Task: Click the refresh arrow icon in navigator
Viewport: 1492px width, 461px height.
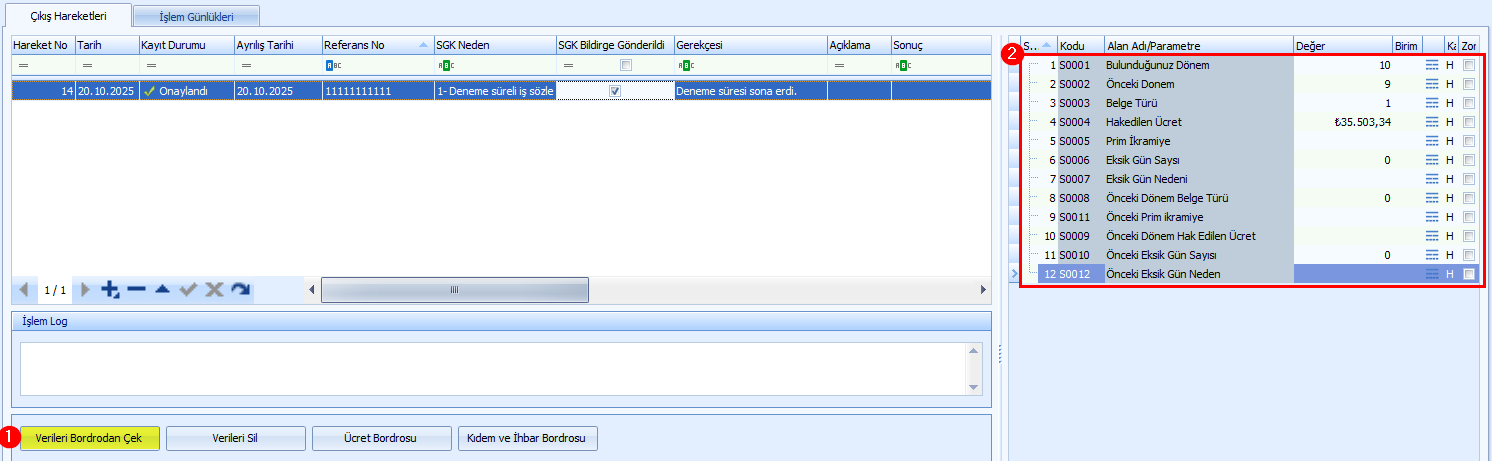Action: click(240, 290)
